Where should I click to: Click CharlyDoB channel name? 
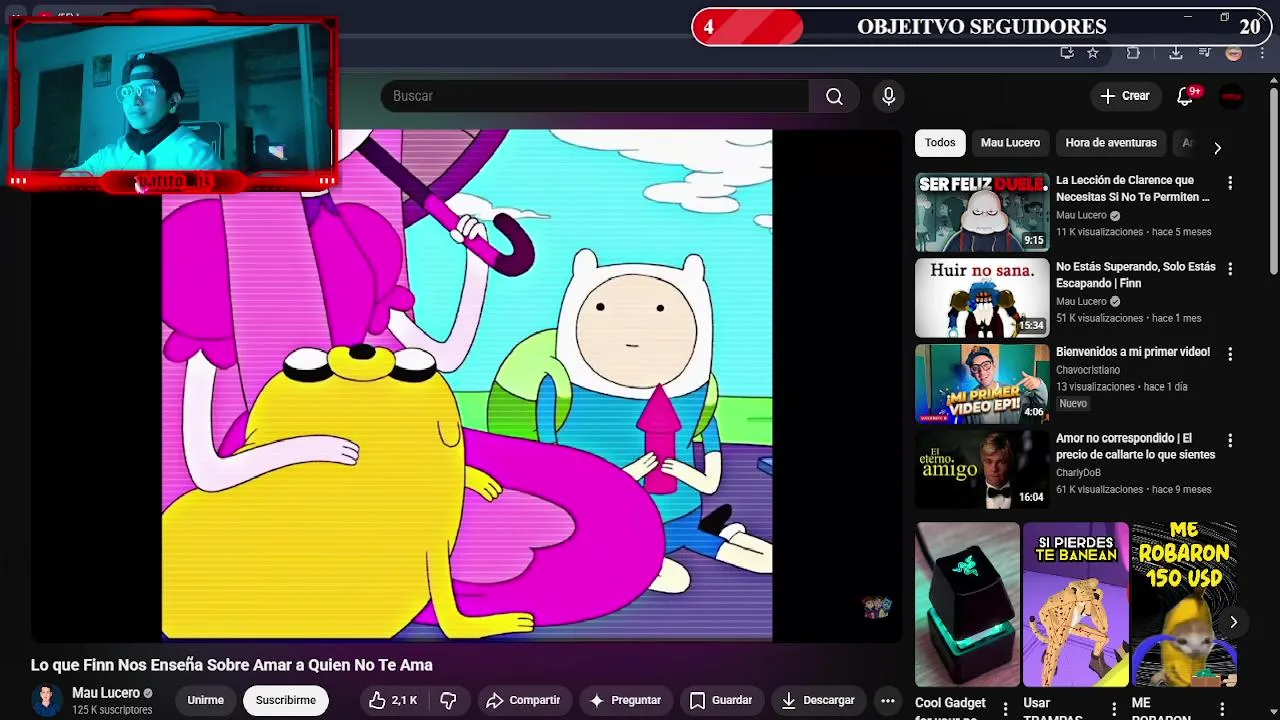click(x=1078, y=473)
